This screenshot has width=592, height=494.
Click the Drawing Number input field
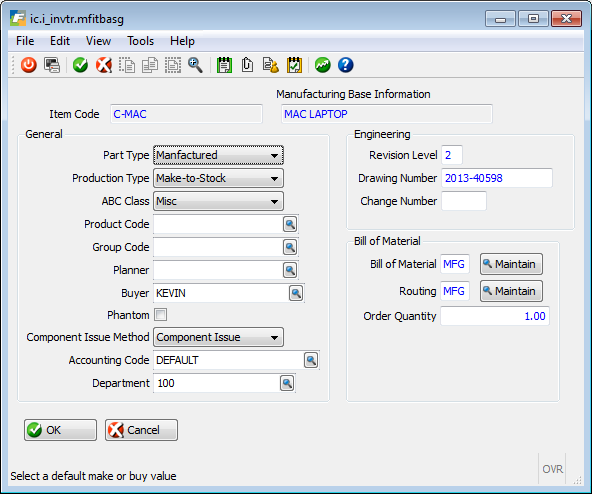click(497, 178)
